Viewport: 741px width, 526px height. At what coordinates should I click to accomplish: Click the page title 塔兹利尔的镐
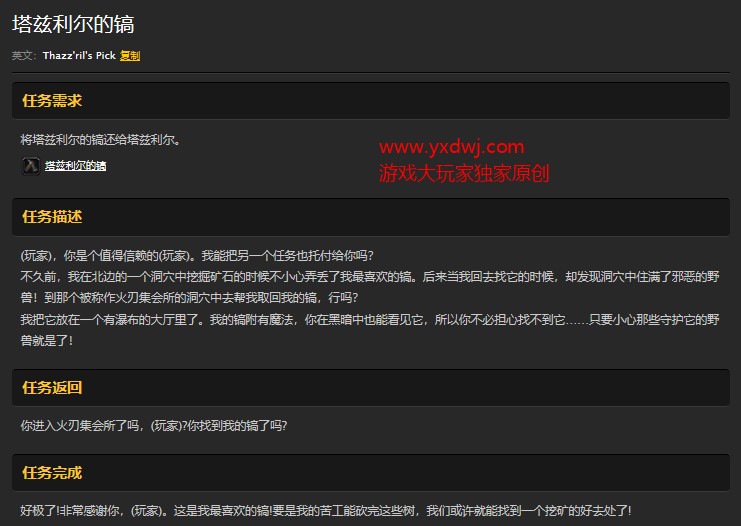click(x=73, y=23)
